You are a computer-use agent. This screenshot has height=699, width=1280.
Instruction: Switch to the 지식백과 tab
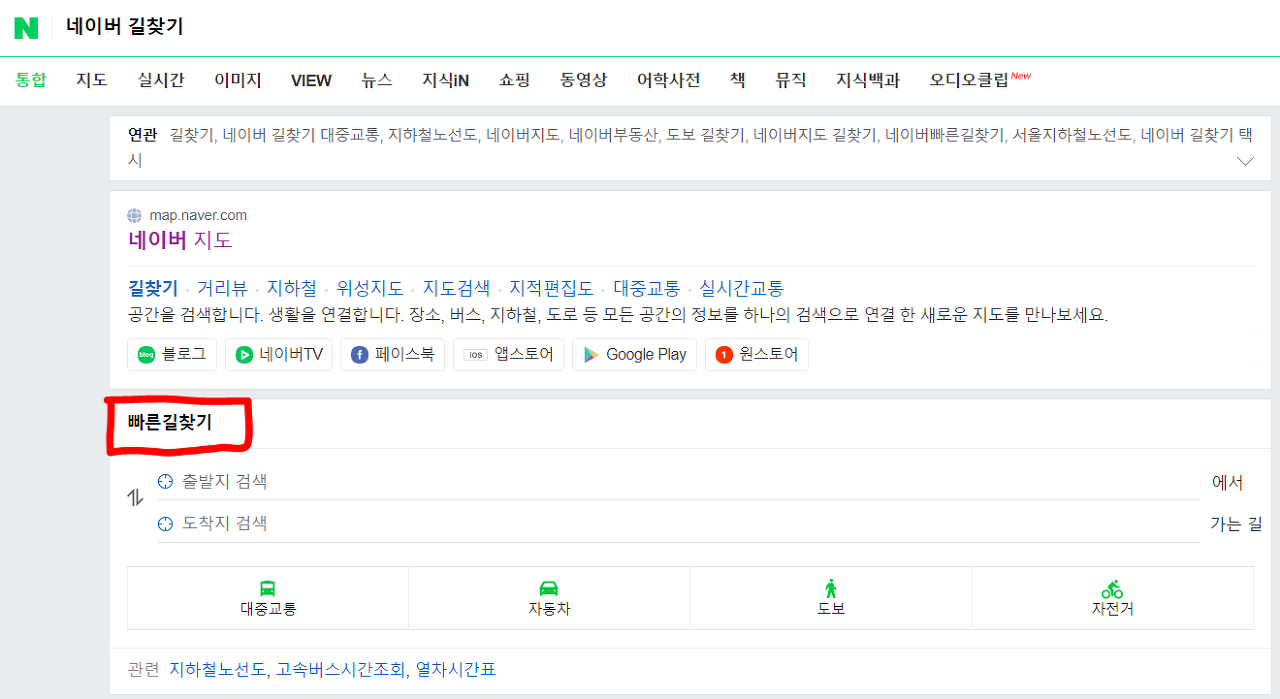point(868,80)
